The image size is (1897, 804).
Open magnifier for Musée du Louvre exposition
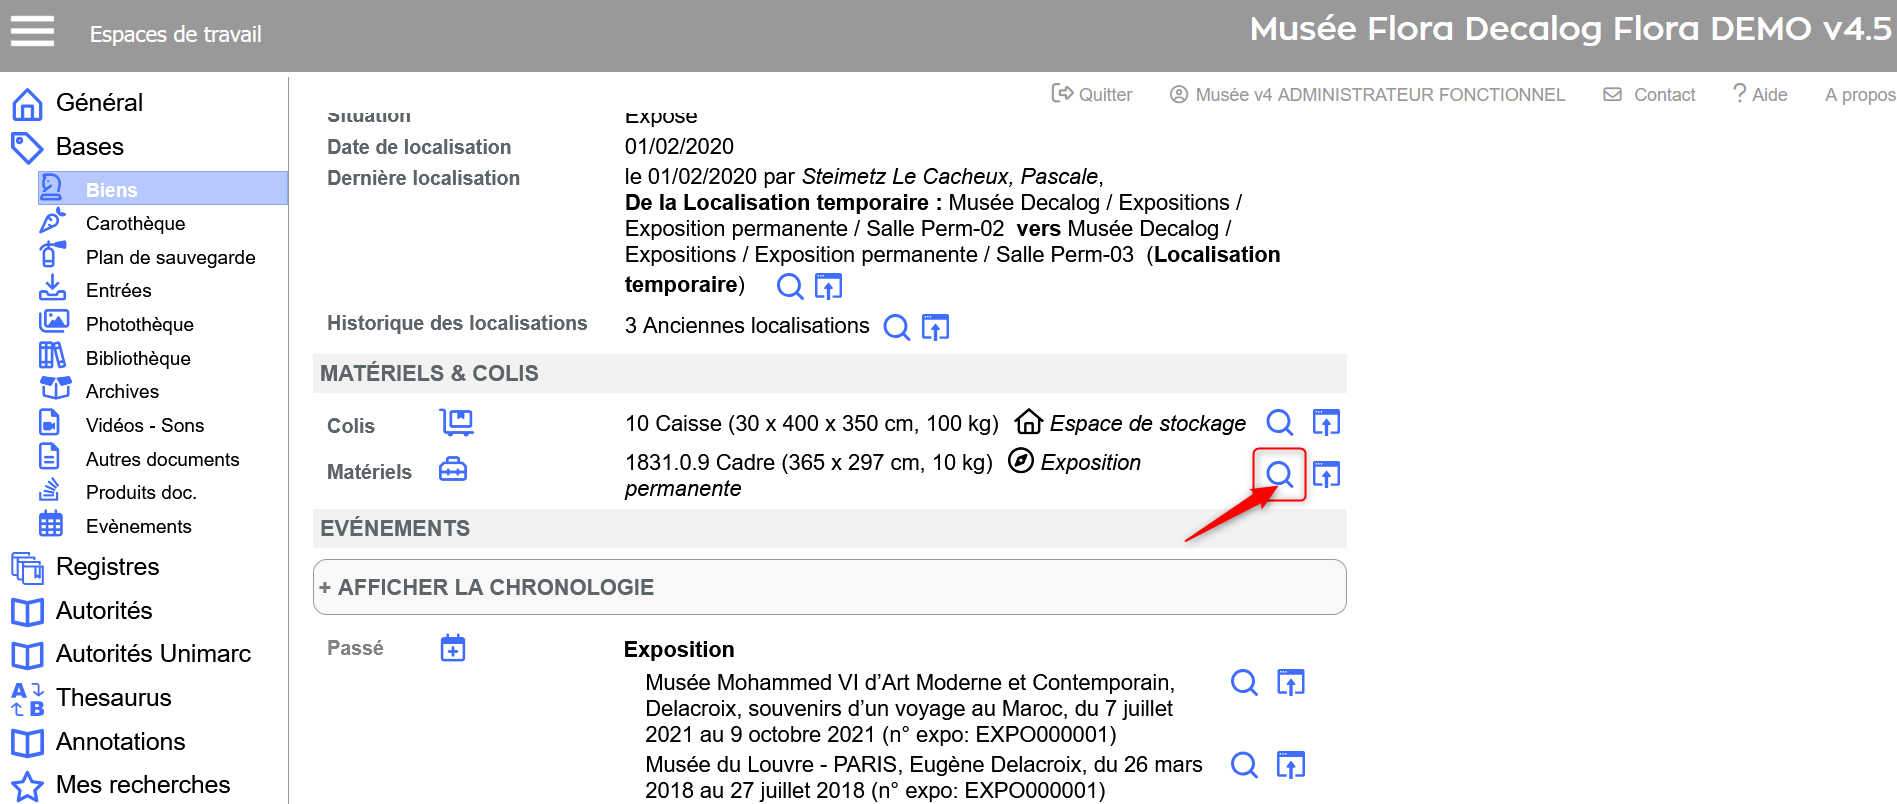point(1244,765)
